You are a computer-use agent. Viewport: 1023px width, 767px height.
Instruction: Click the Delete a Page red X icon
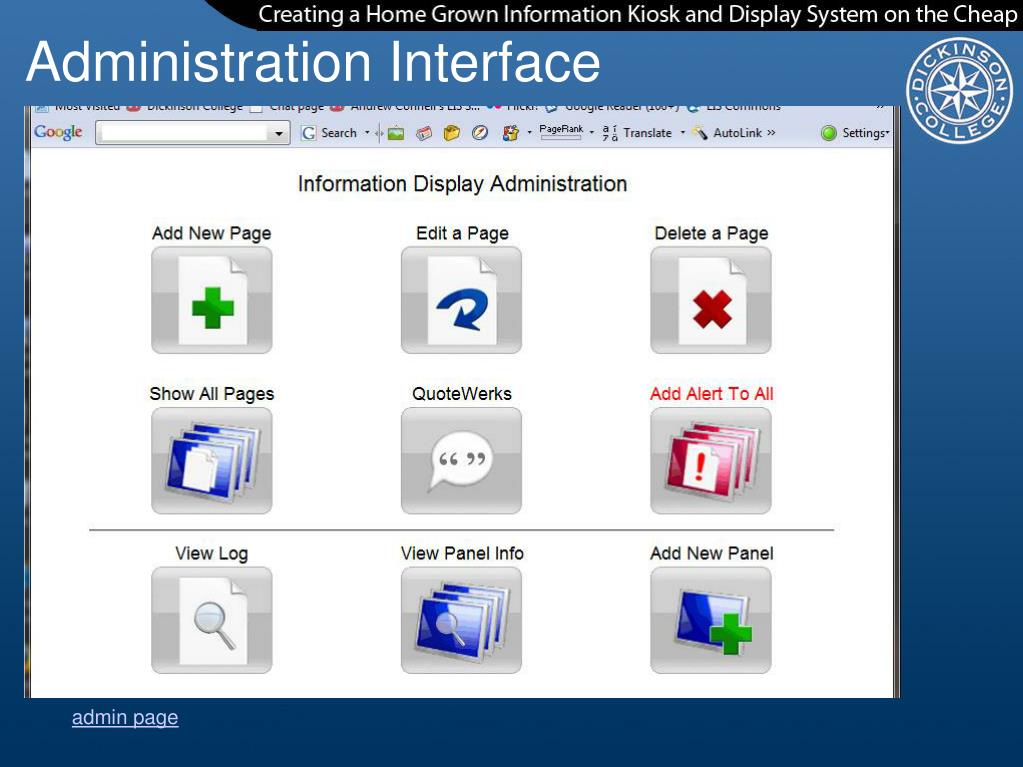click(710, 300)
